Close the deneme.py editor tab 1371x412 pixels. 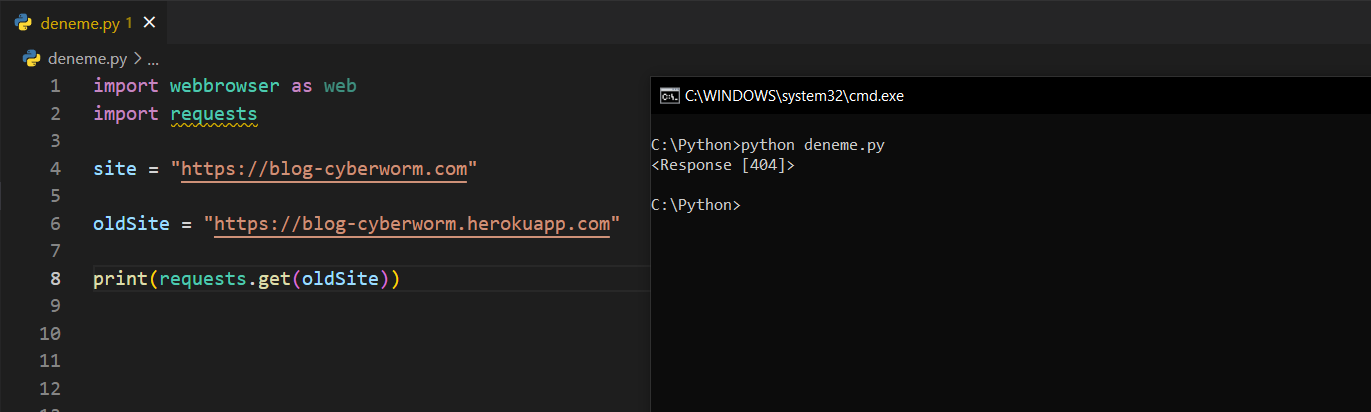[150, 22]
